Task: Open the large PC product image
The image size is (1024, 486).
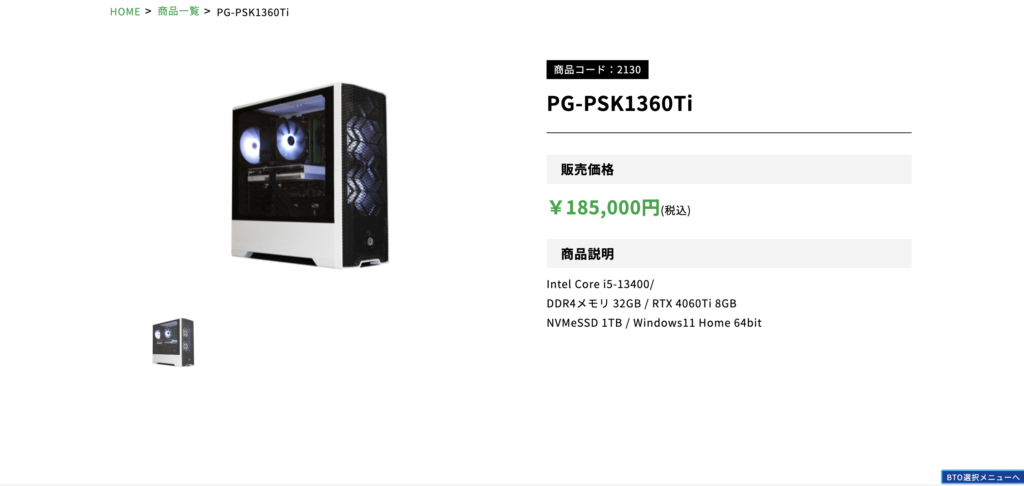Action: [x=310, y=175]
